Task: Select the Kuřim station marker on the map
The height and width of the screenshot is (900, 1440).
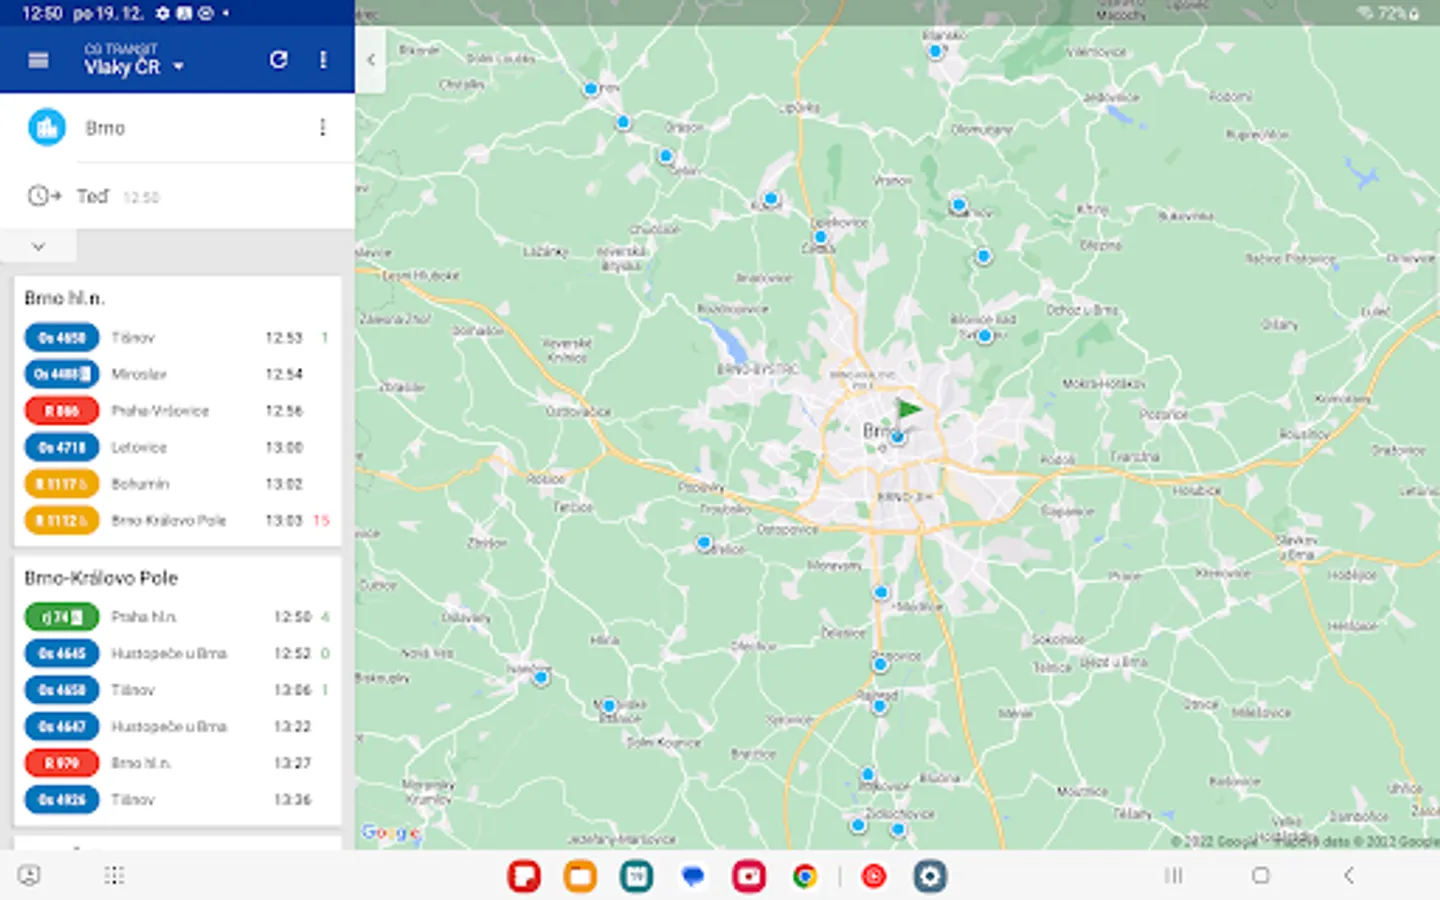Action: (770, 199)
